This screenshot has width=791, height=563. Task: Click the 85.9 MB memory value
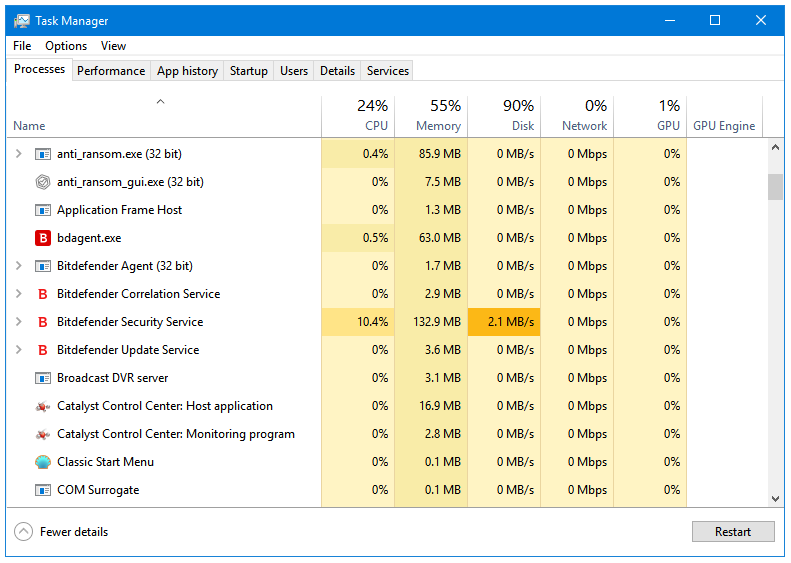pos(439,154)
